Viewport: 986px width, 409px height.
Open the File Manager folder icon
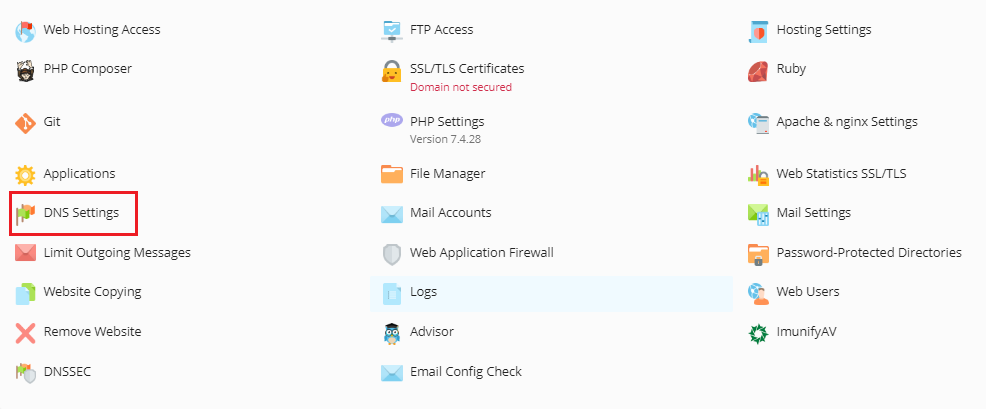[392, 174]
